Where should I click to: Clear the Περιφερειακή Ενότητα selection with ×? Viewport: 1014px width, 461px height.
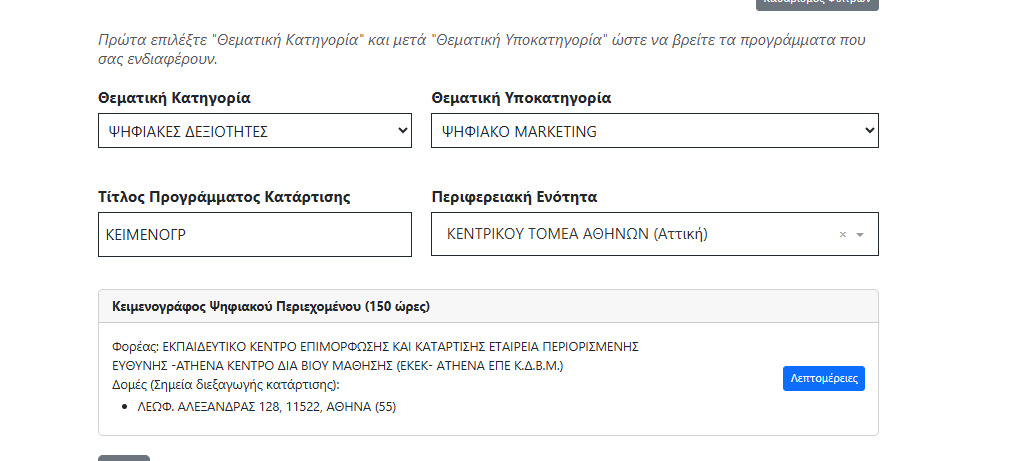(842, 234)
